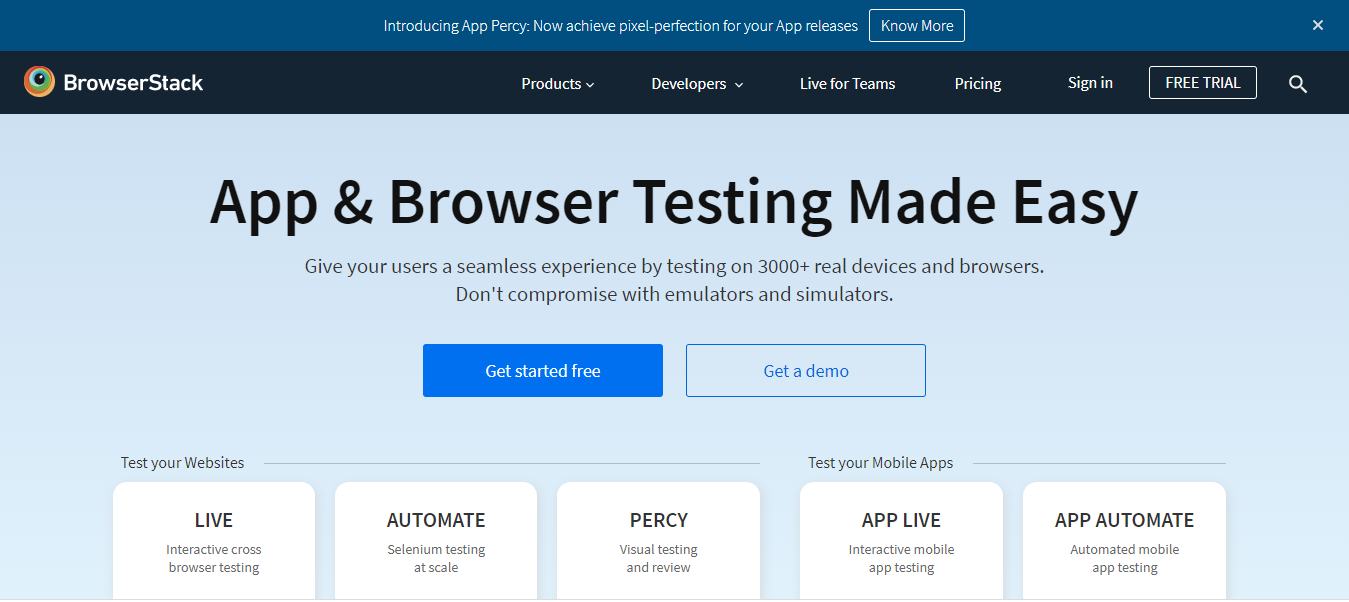This screenshot has width=1349, height=602.
Task: Open the PERCY product card
Action: click(658, 541)
